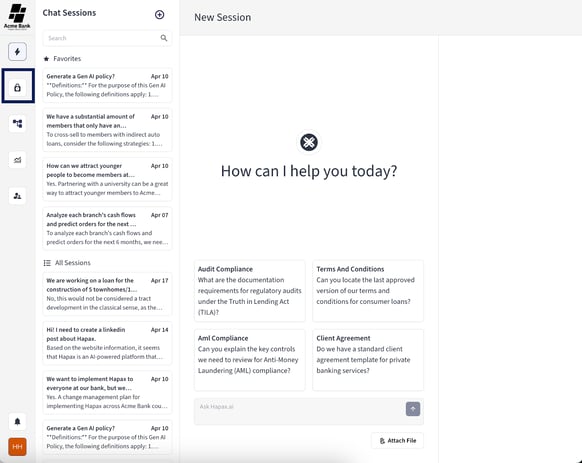
Task: Open favorite session about attracting younger members
Action: click(x=107, y=179)
